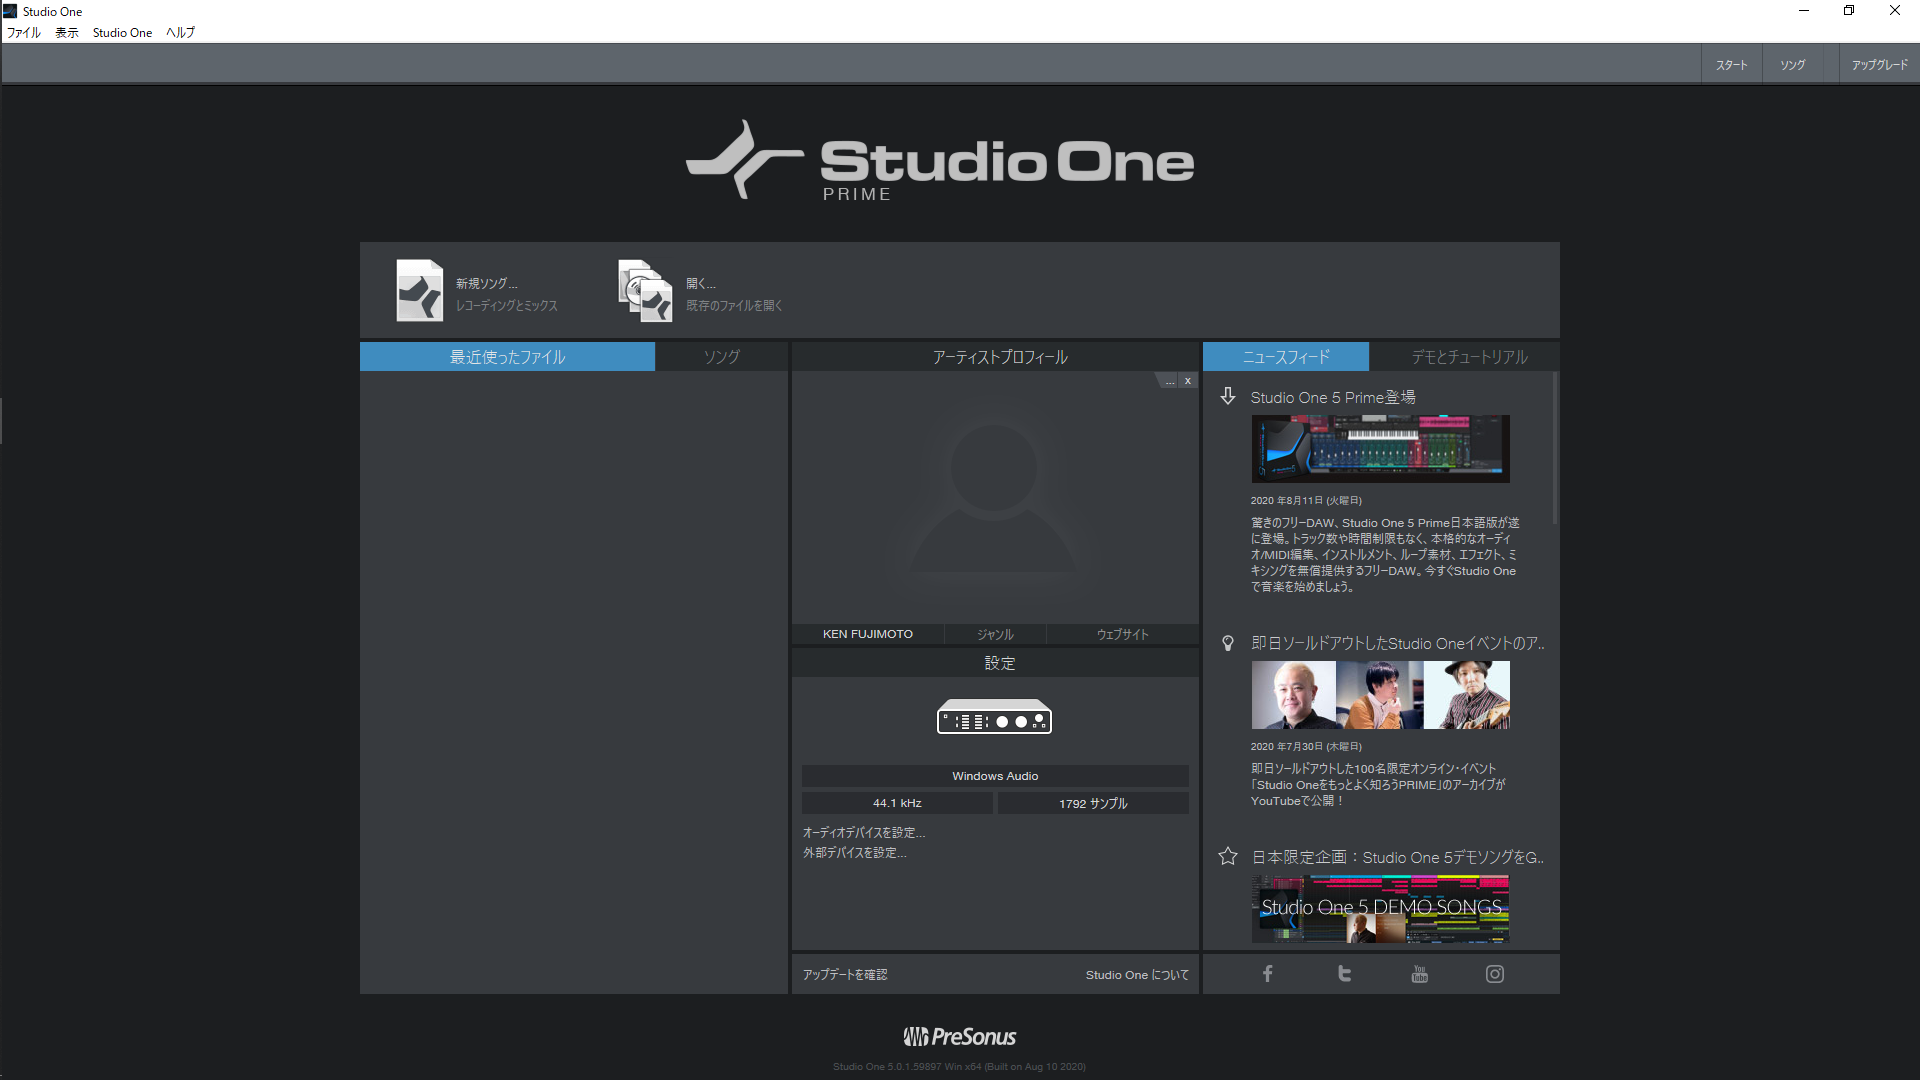The width and height of the screenshot is (1920, 1080).
Task: Switch to the ソング page button
Action: (x=1792, y=65)
